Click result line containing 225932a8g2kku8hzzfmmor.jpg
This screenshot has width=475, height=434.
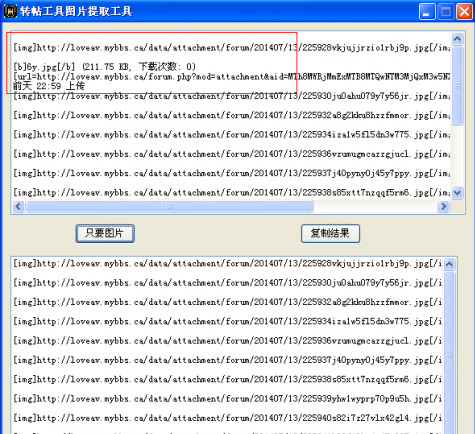pyautogui.click(x=227, y=302)
